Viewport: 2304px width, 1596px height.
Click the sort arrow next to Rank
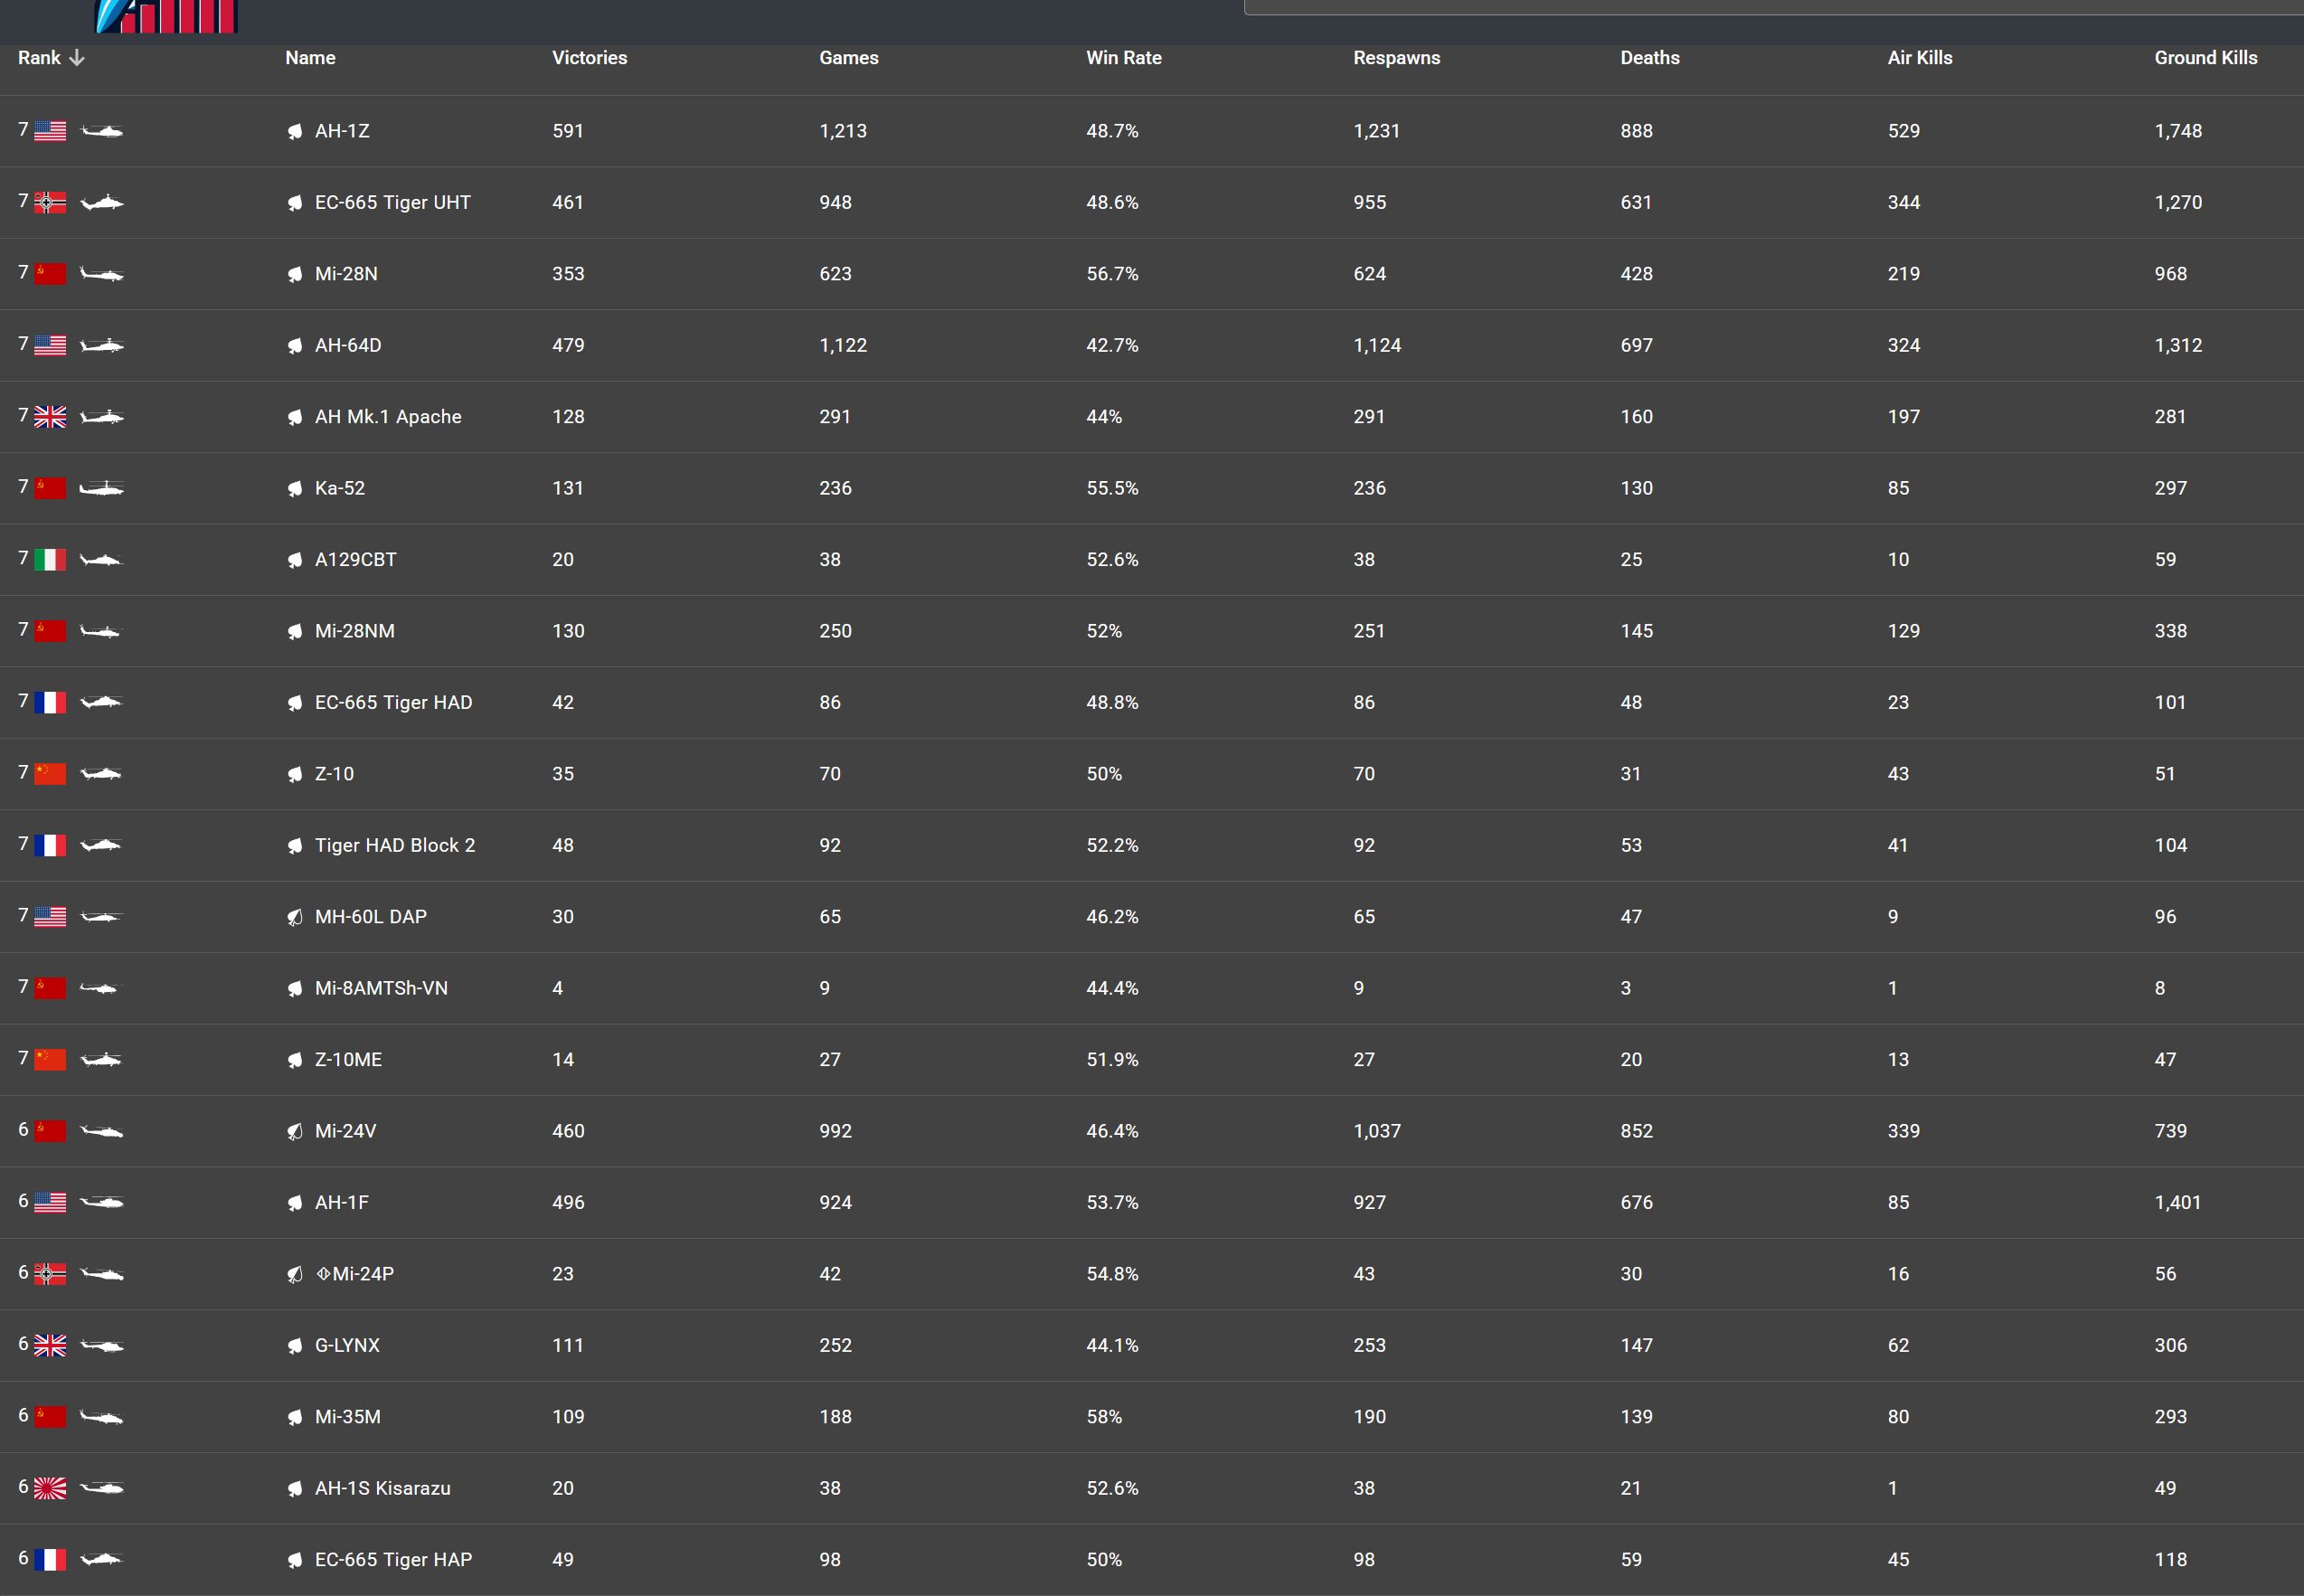click(77, 58)
